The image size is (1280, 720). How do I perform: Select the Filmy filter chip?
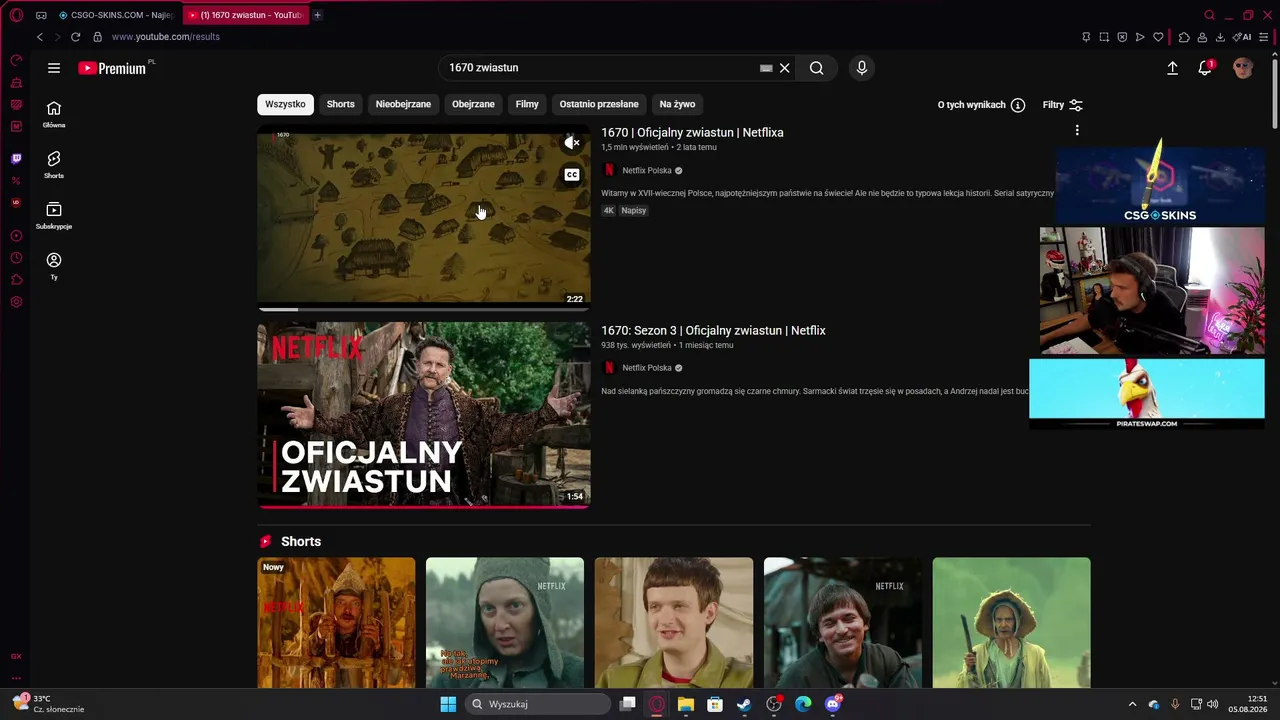pos(527,104)
